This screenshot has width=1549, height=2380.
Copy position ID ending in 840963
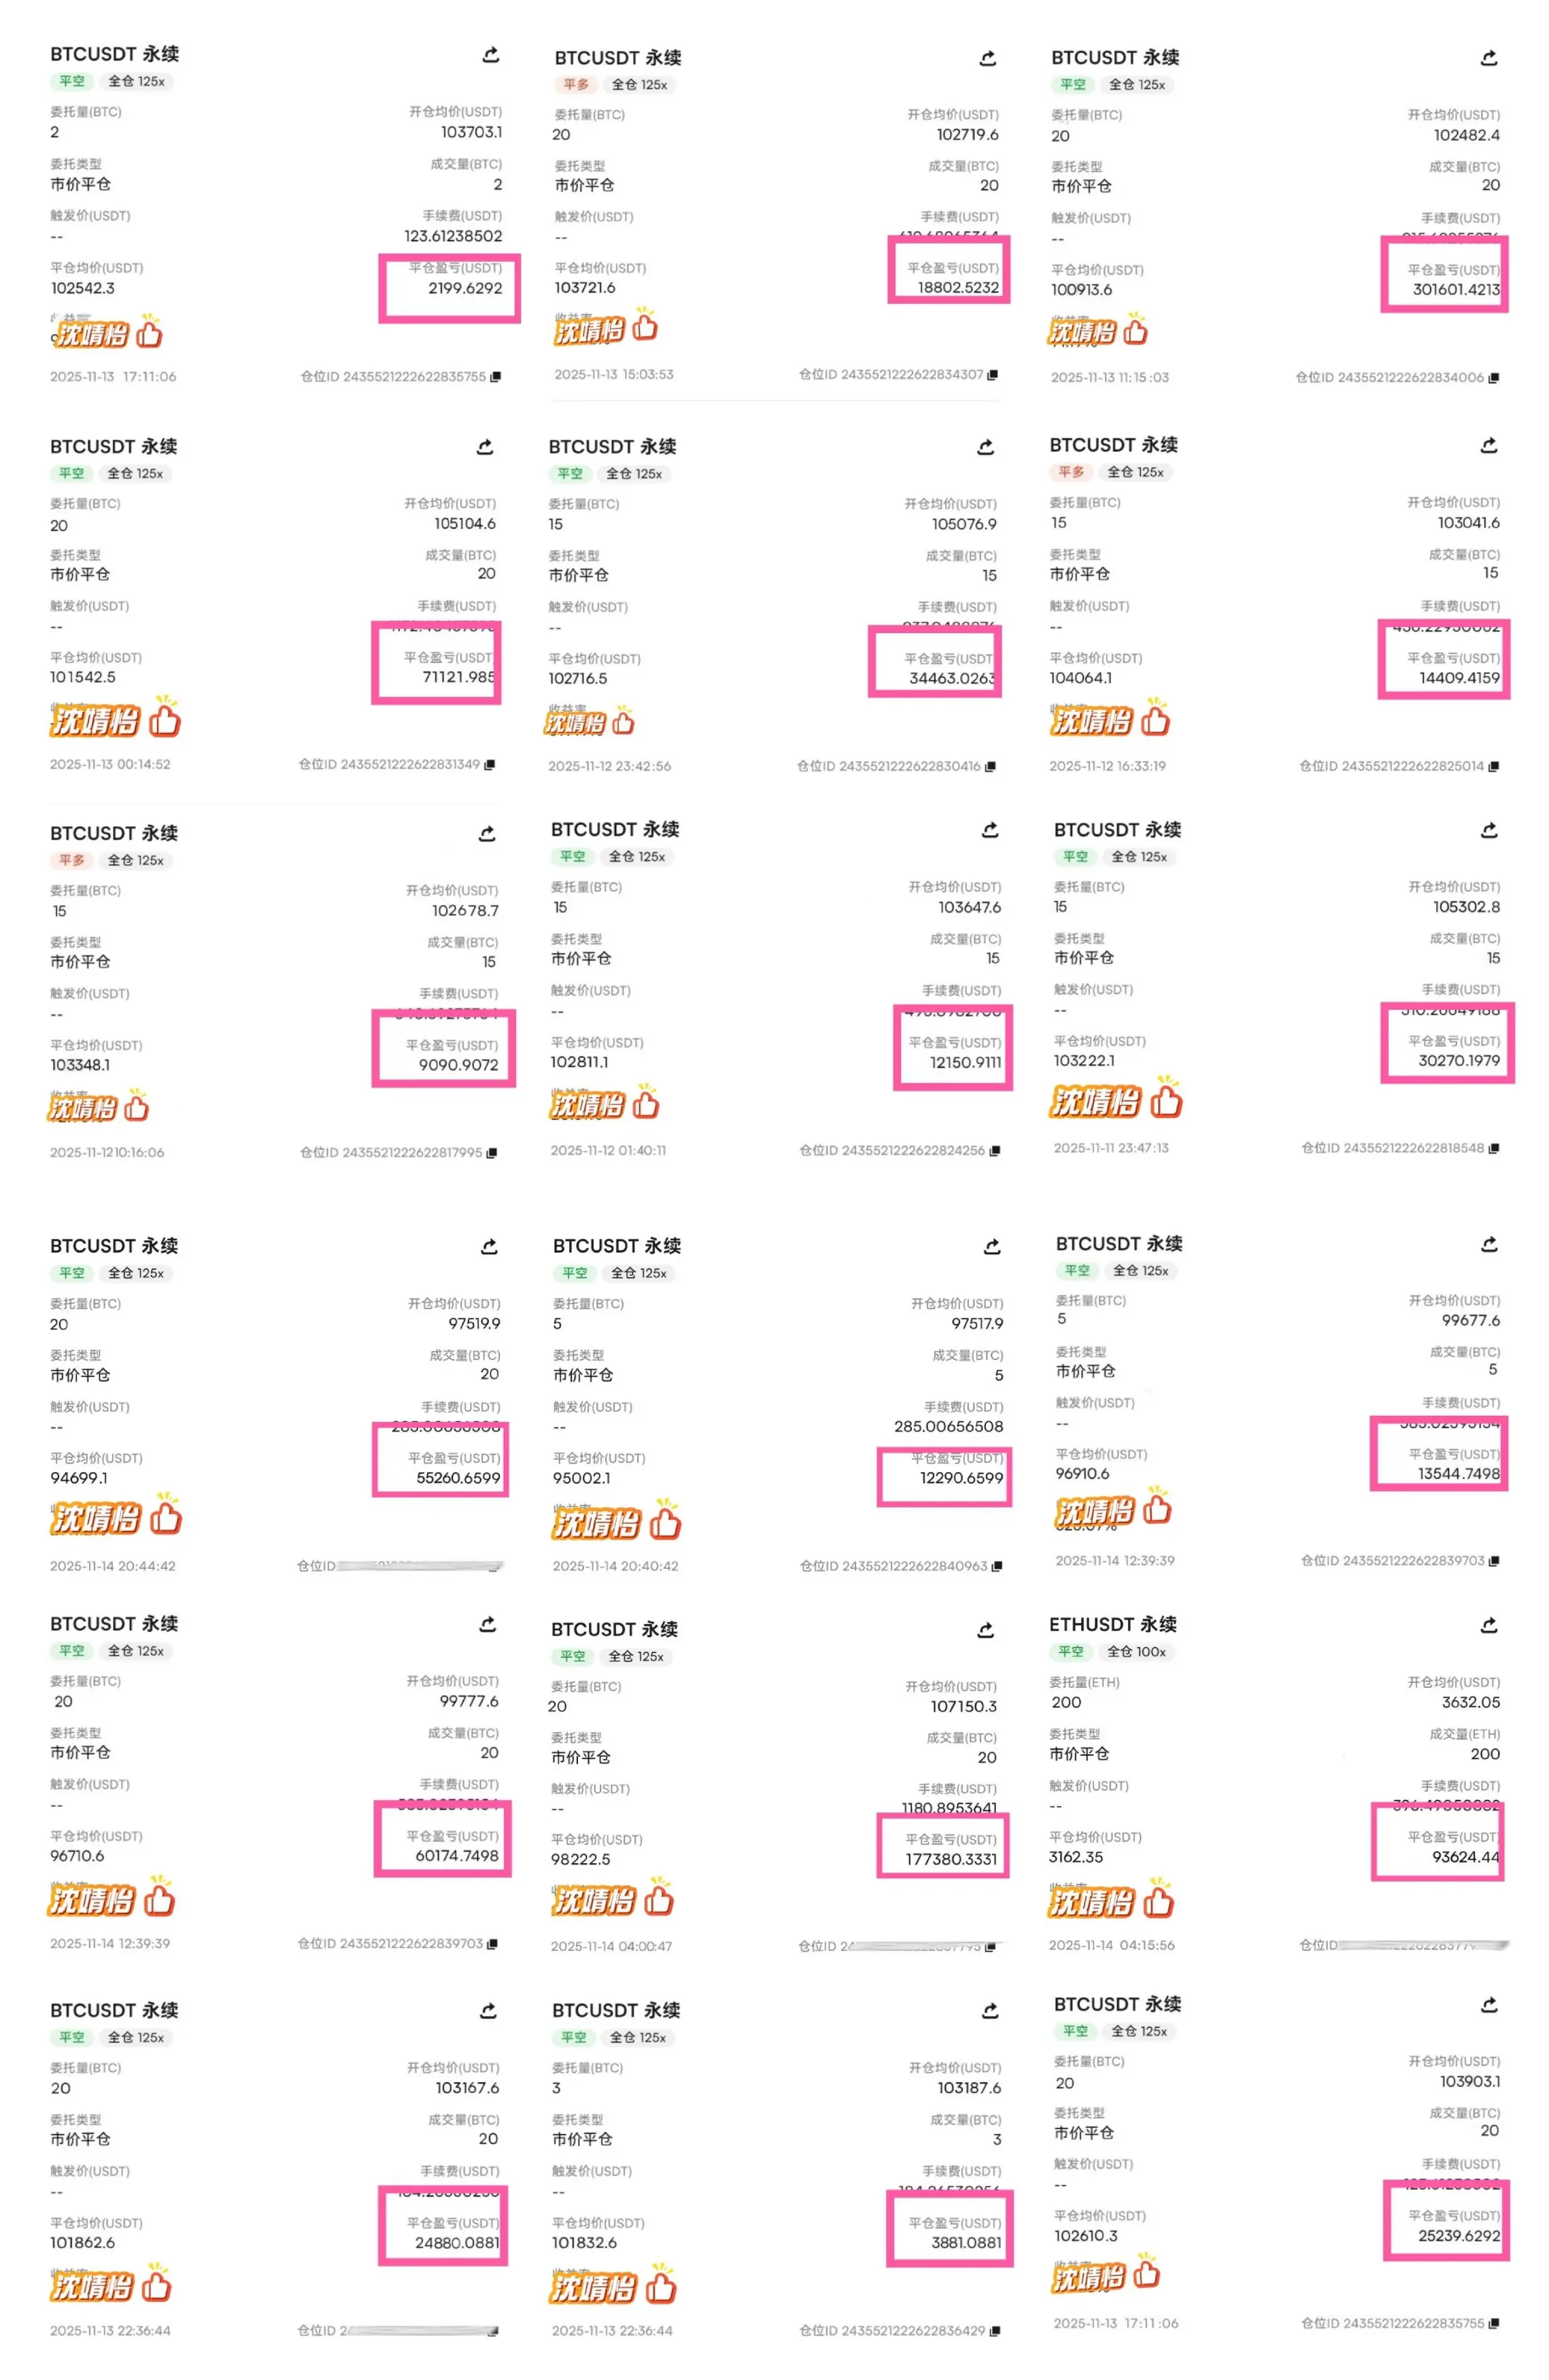click(996, 1566)
